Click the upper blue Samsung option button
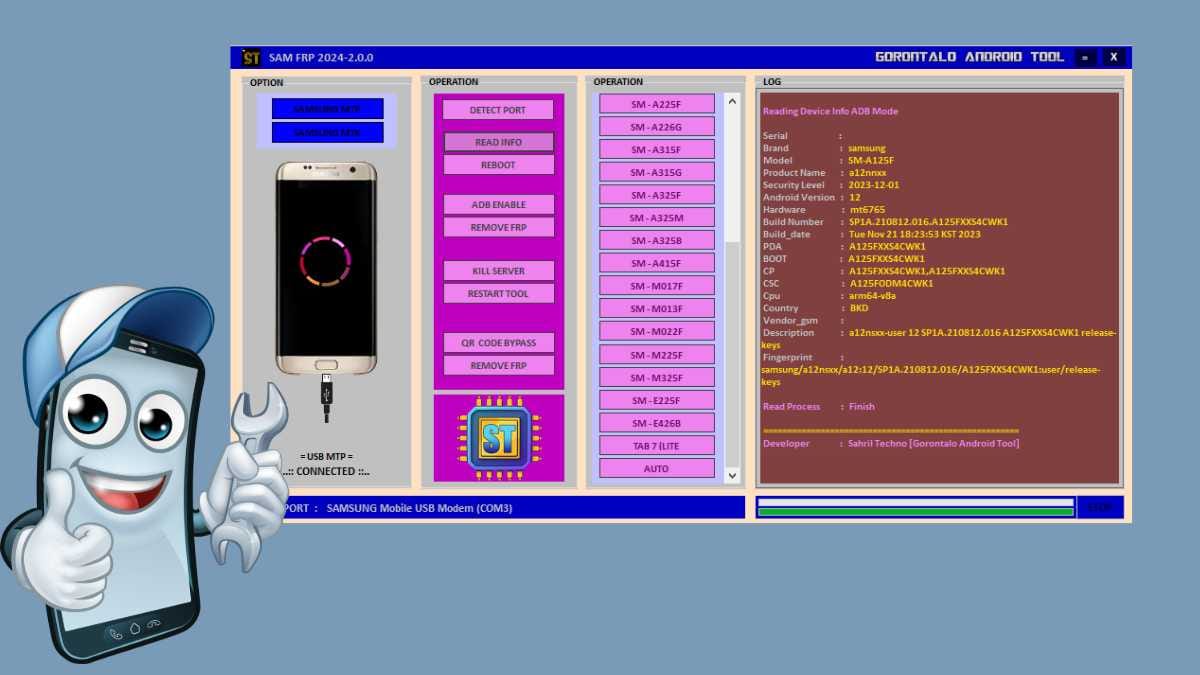This screenshot has width=1200, height=675. [x=327, y=108]
